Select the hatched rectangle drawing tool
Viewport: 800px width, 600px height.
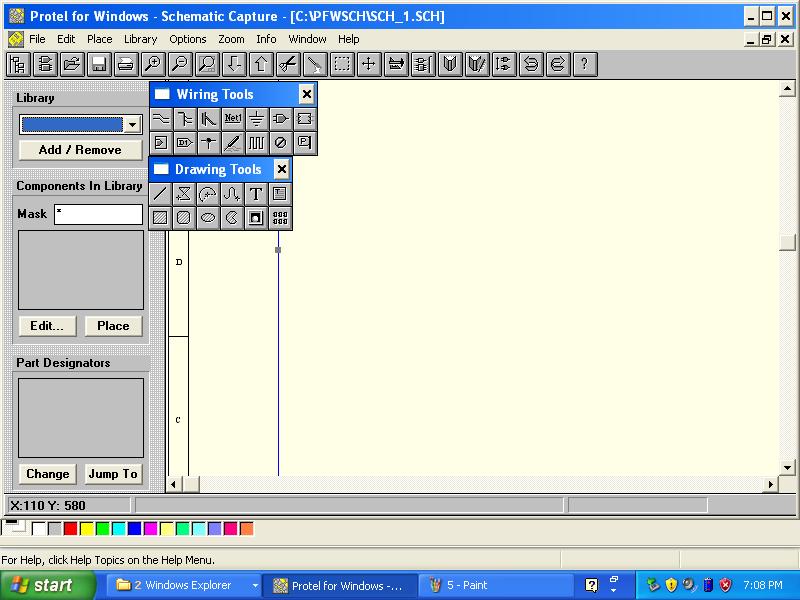[x=160, y=218]
